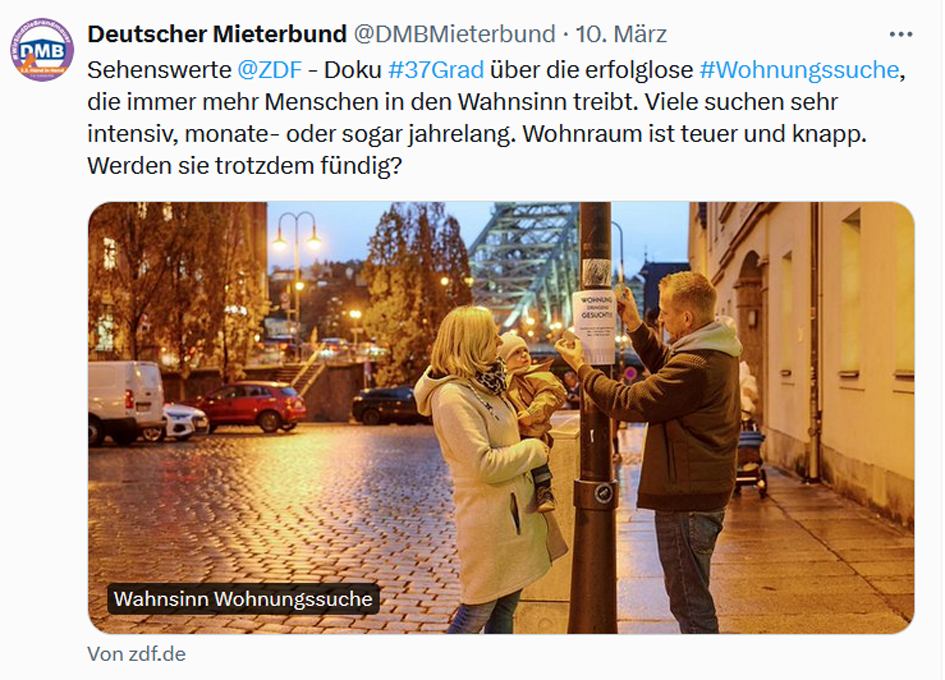This screenshot has height=680, width=945.
Task: Visit the Von zdf.de source link
Action: click(137, 654)
